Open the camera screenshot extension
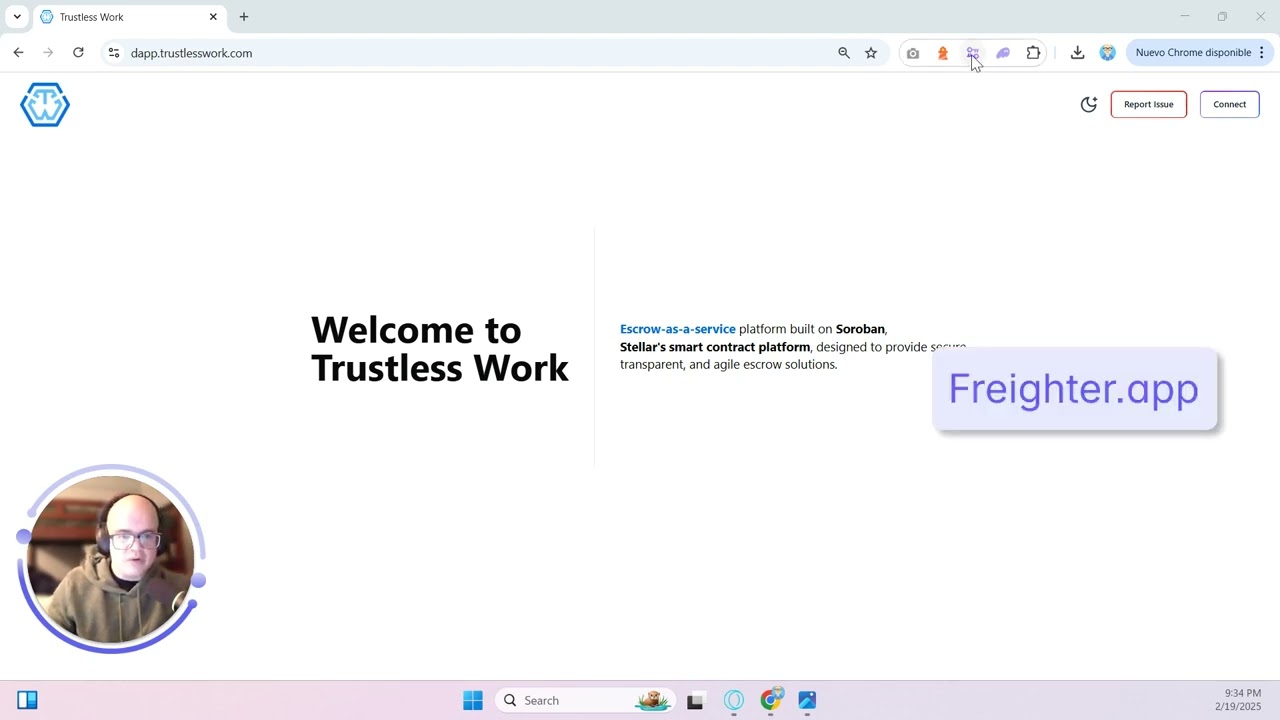1280x720 pixels. tap(913, 53)
